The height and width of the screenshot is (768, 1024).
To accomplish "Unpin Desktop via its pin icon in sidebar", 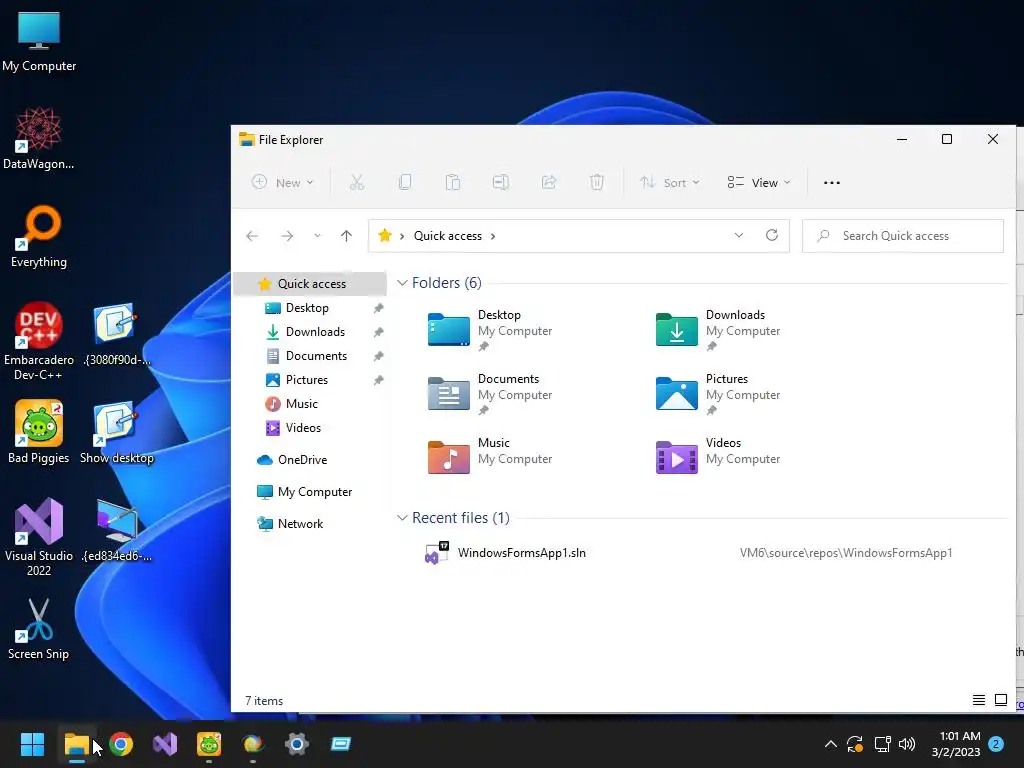I will (x=378, y=308).
